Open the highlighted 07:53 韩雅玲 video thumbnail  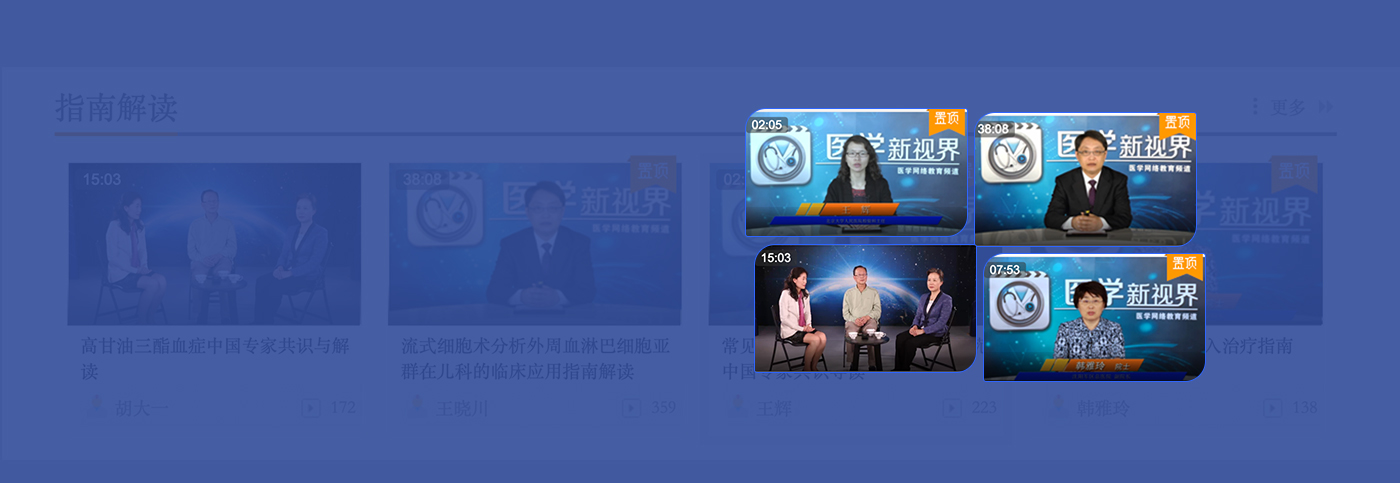coord(1094,317)
